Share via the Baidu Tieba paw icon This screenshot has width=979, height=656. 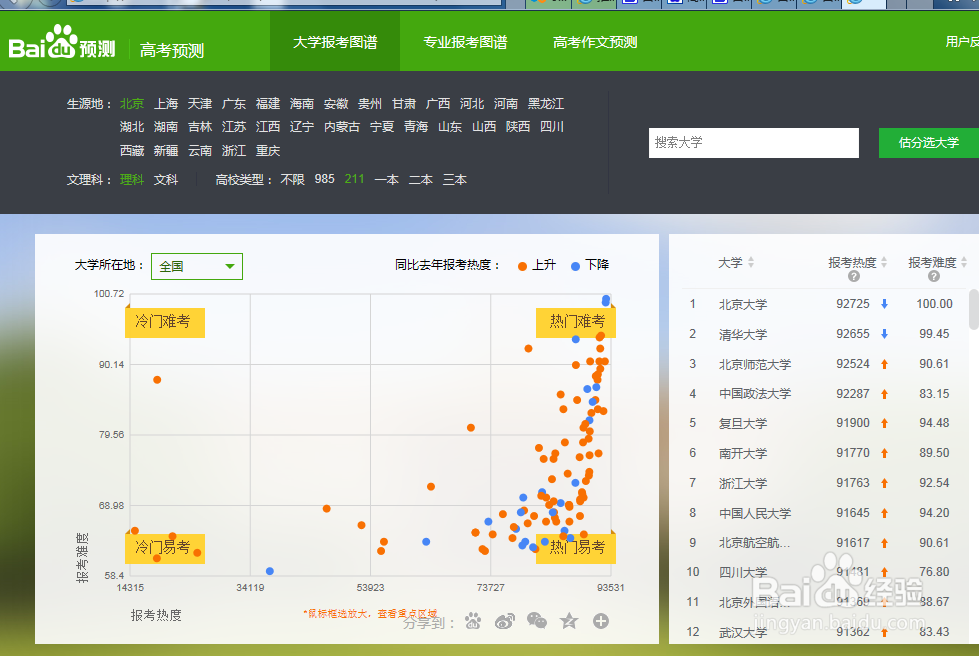pos(473,621)
